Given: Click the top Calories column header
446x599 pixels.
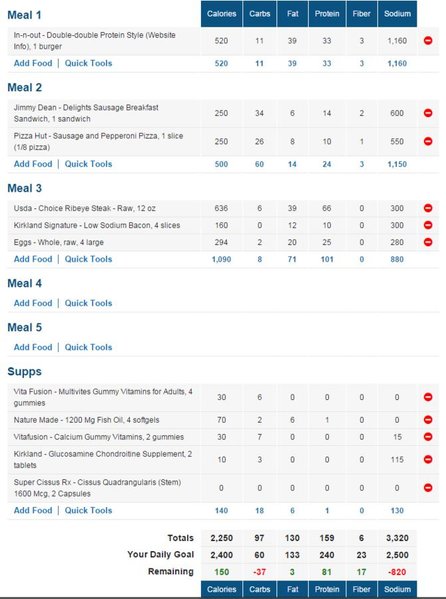Looking at the screenshot, I should (222, 14).
